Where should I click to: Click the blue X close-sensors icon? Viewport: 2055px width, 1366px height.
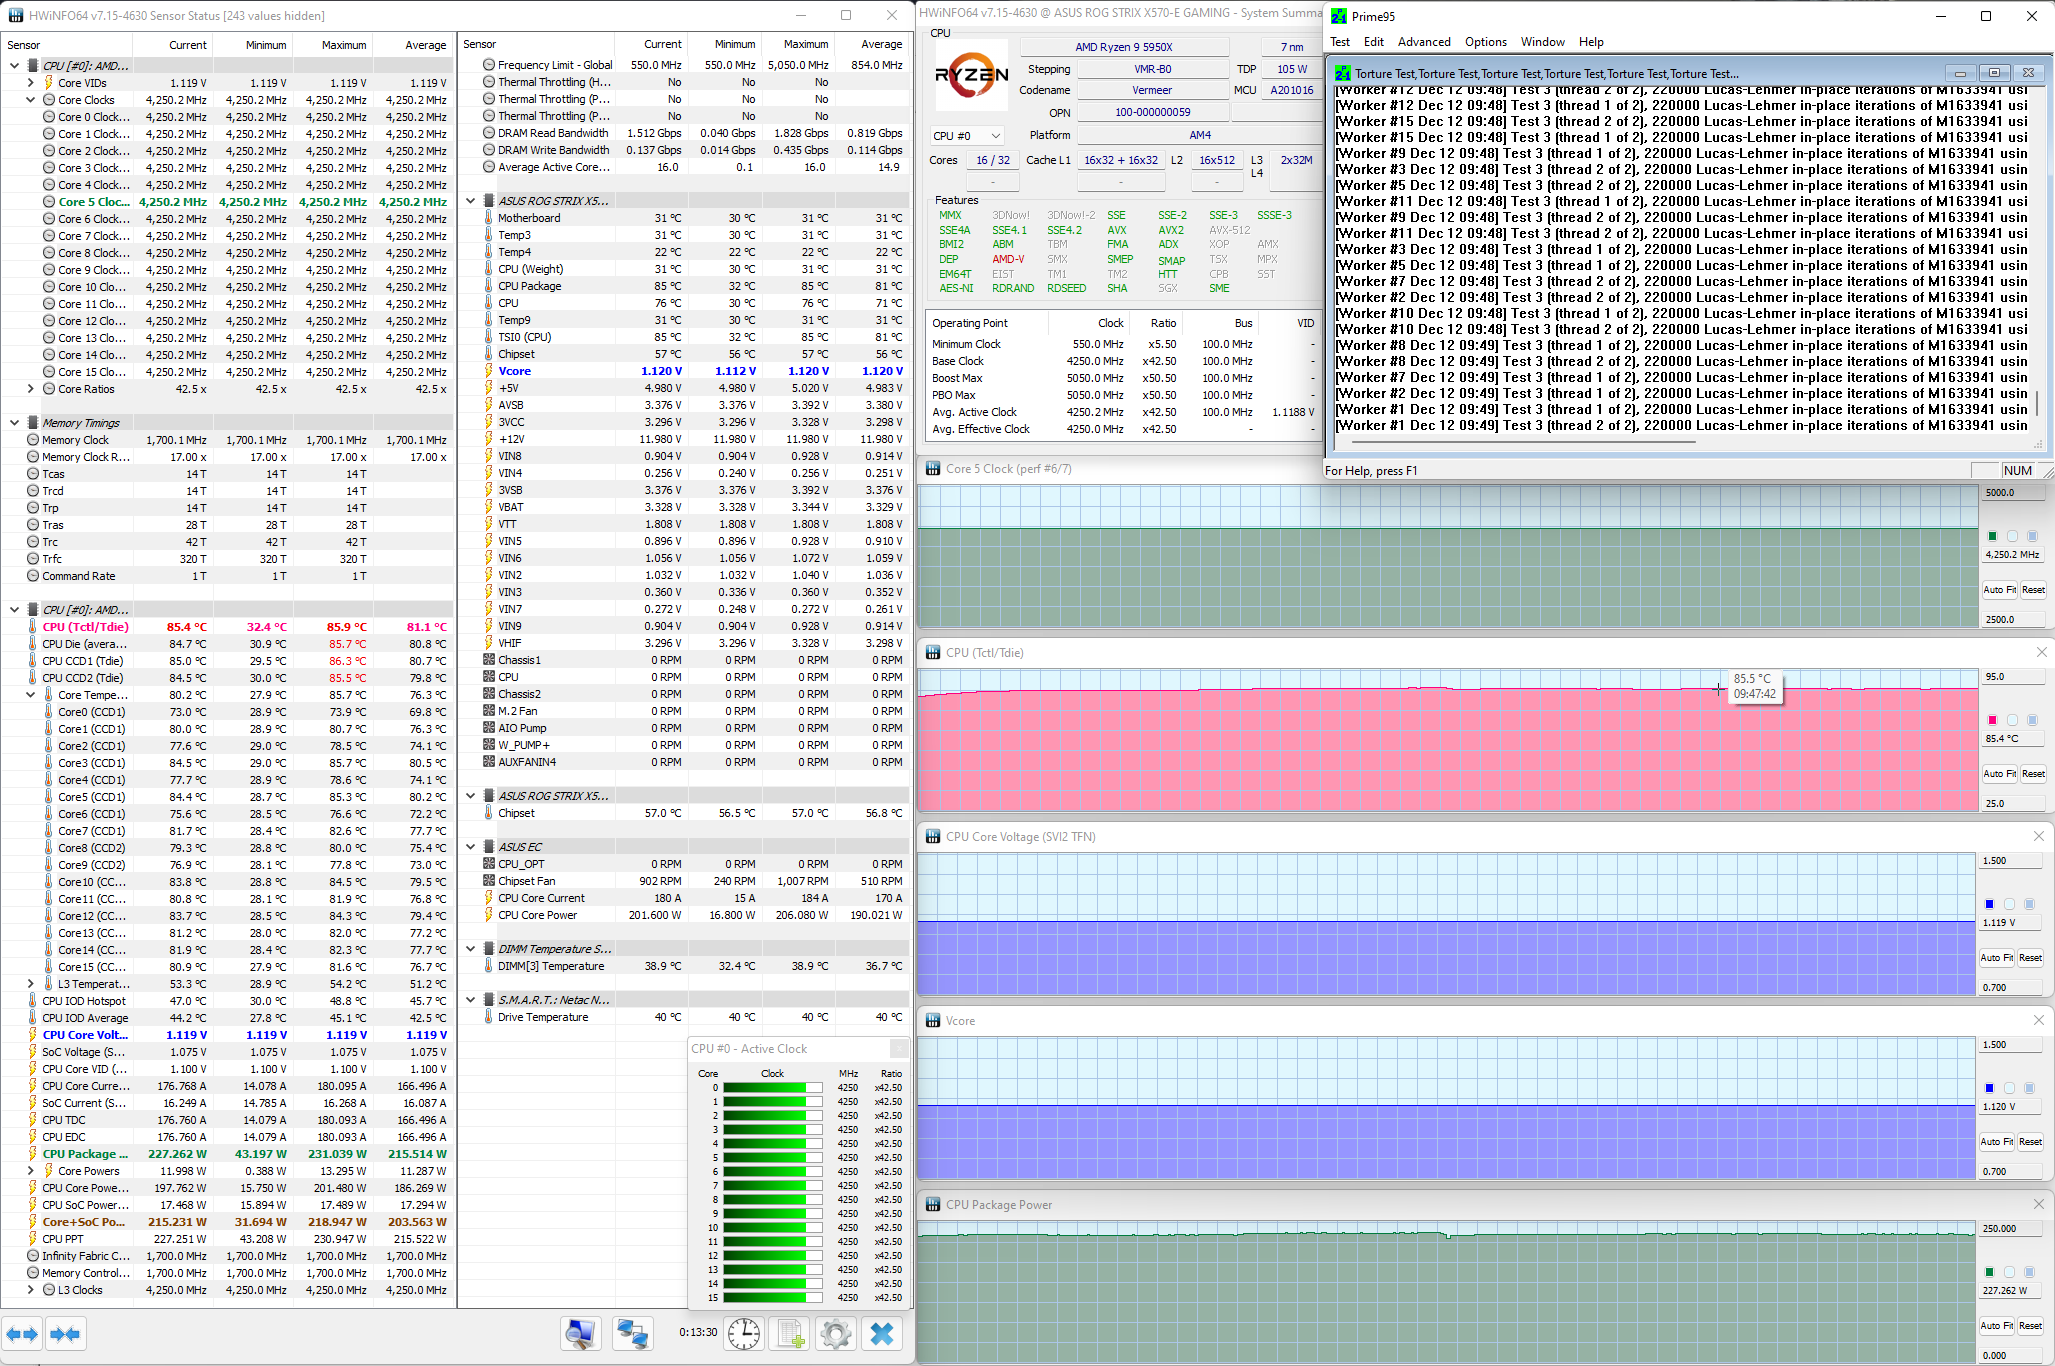pos(881,1334)
